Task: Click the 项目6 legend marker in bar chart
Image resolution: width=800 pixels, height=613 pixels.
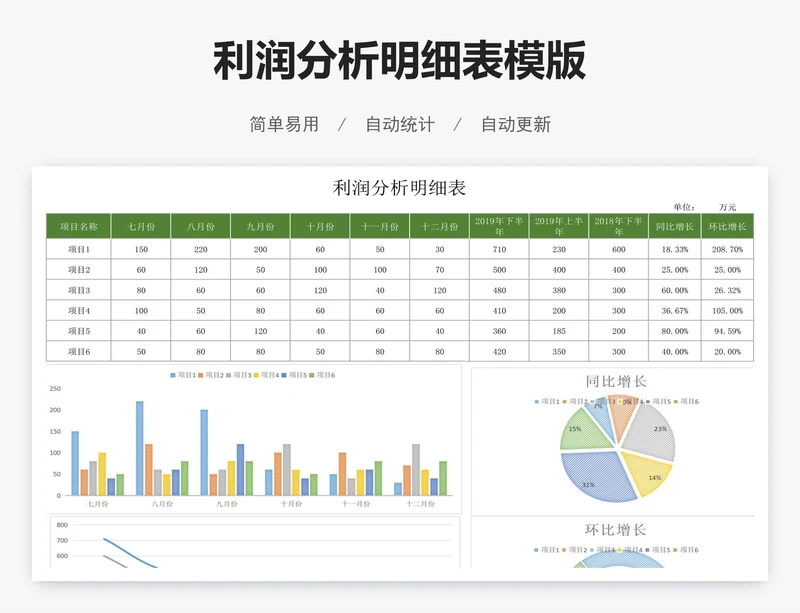Action: point(313,375)
